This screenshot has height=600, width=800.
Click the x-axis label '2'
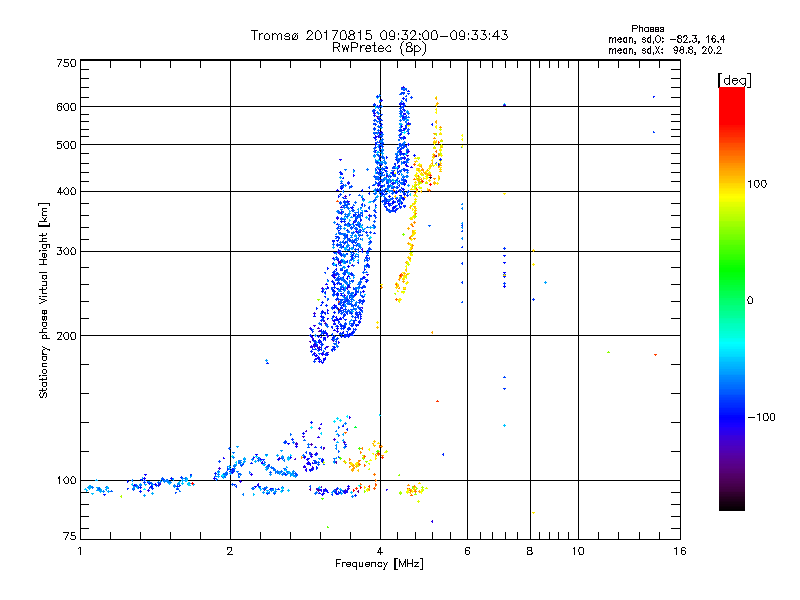point(230,551)
